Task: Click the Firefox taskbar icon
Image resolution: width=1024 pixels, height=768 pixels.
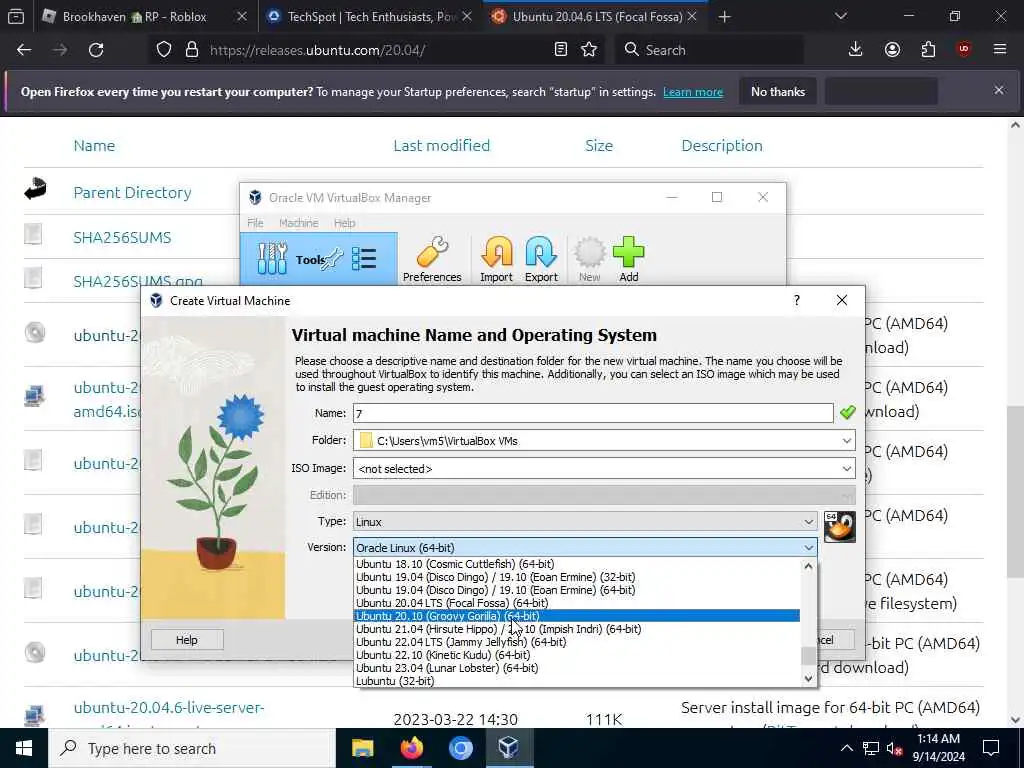Action: [411, 748]
